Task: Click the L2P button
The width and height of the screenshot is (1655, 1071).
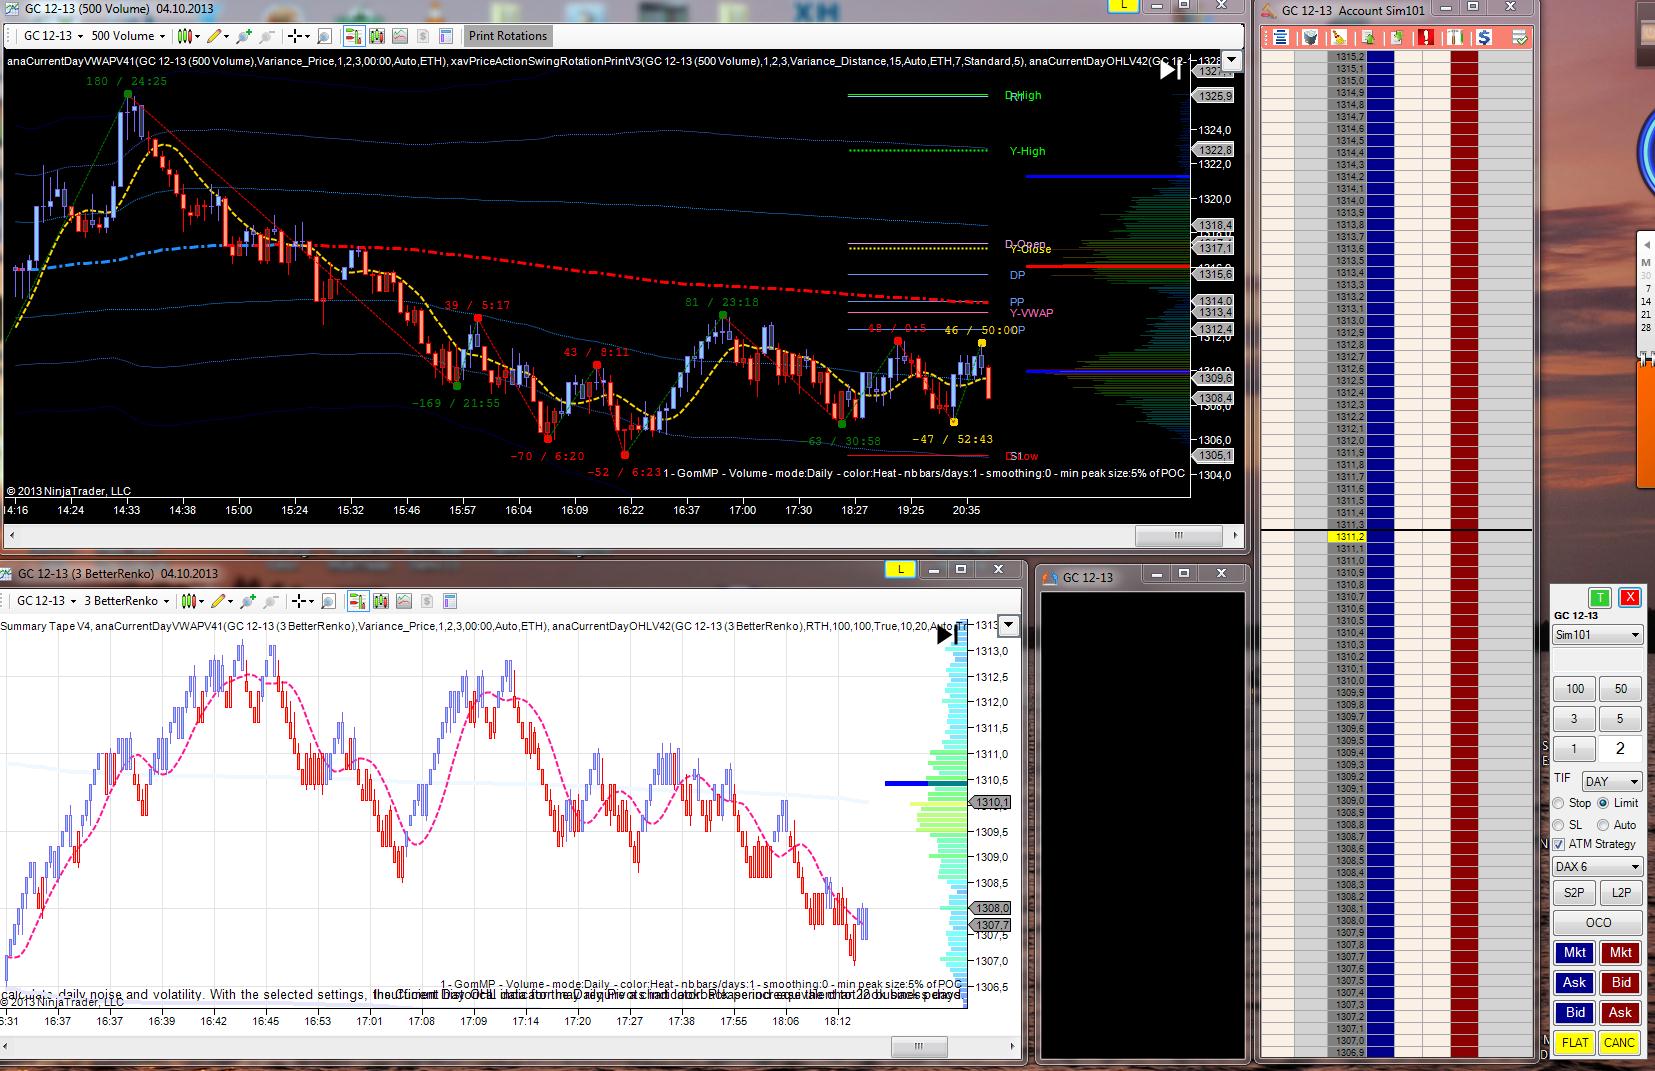Action: click(x=1621, y=893)
